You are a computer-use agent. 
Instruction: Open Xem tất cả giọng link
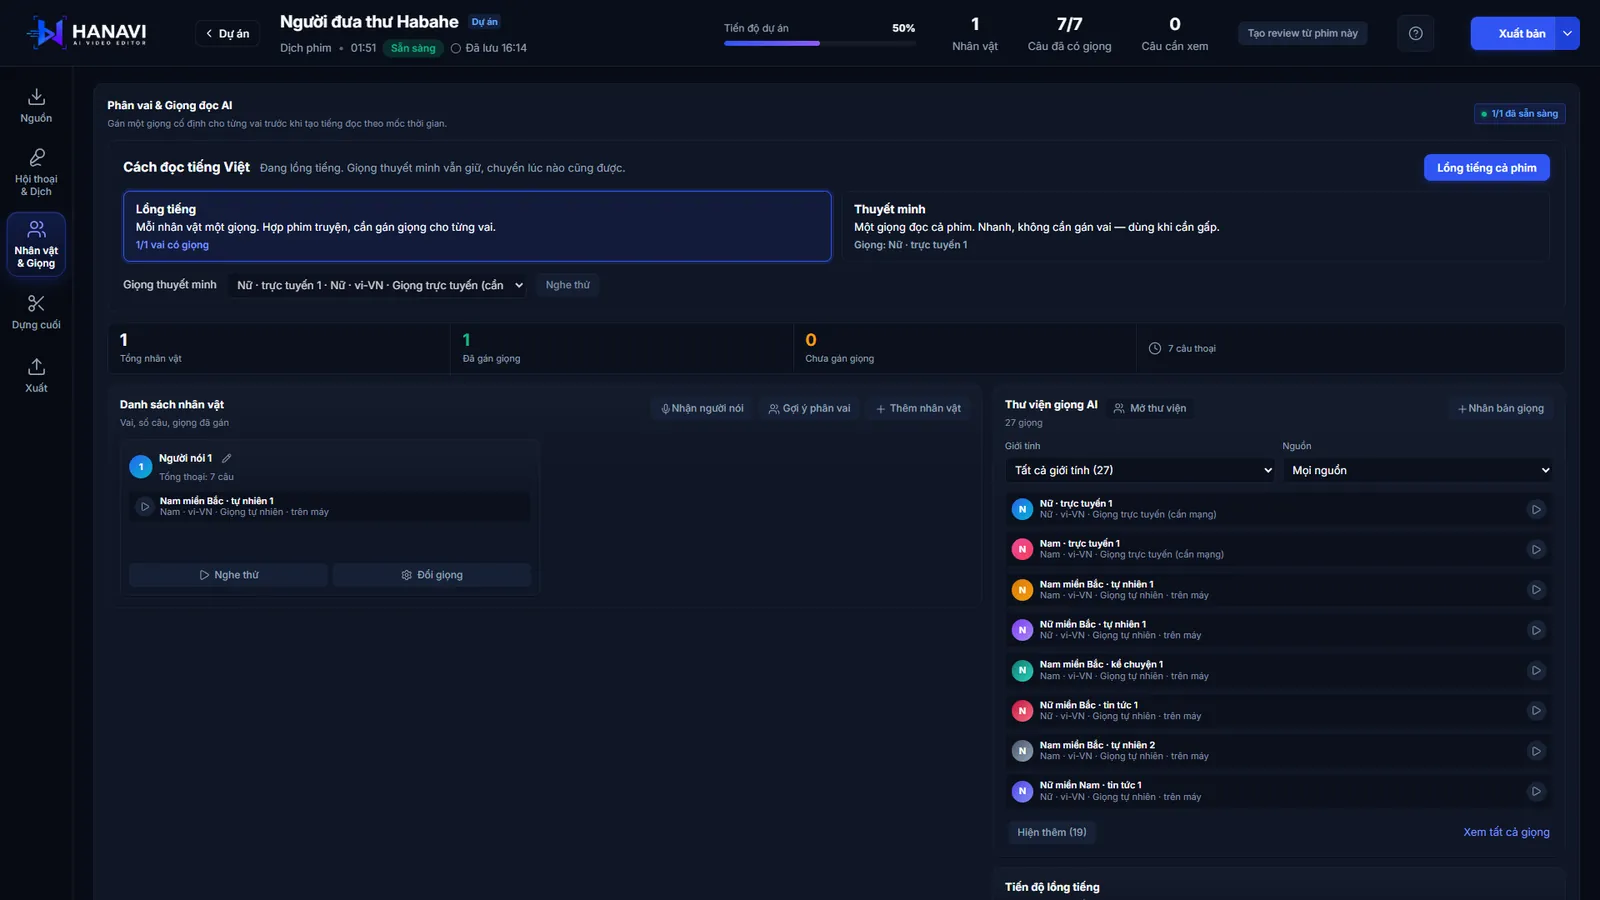pos(1506,832)
